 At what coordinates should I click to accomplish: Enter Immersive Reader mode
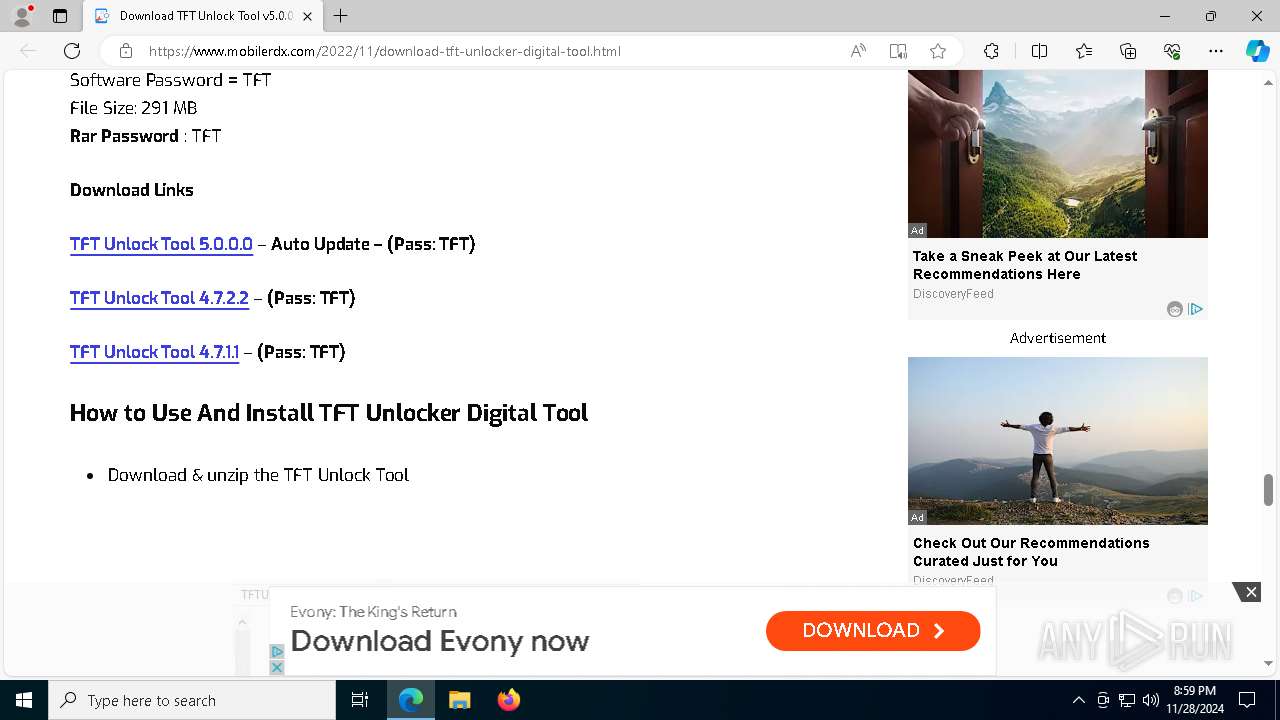click(x=898, y=51)
